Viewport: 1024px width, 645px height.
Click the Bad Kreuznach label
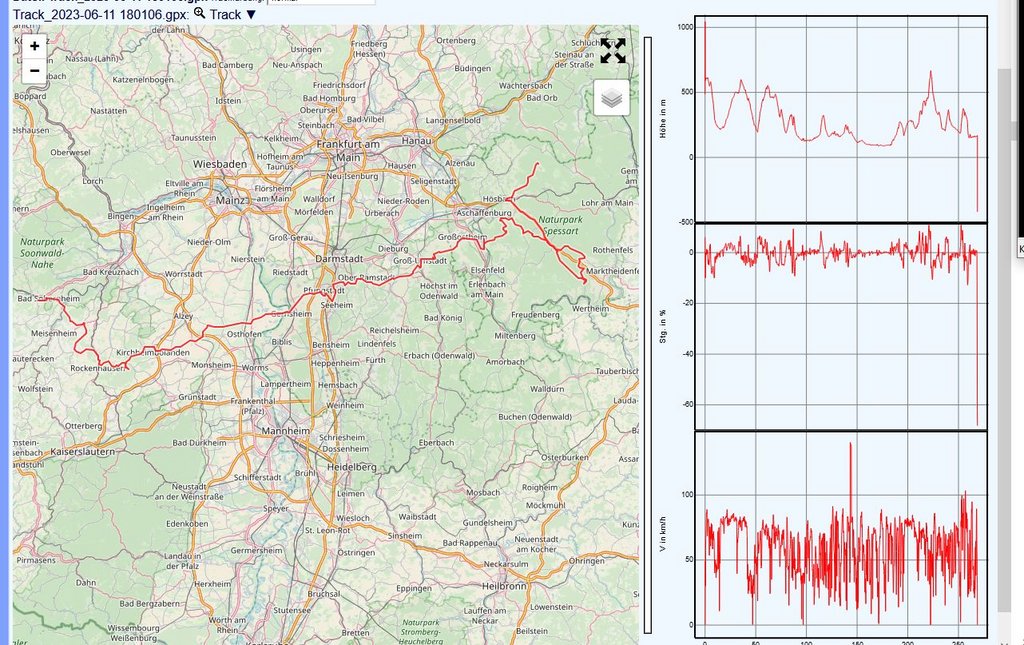coord(111,272)
